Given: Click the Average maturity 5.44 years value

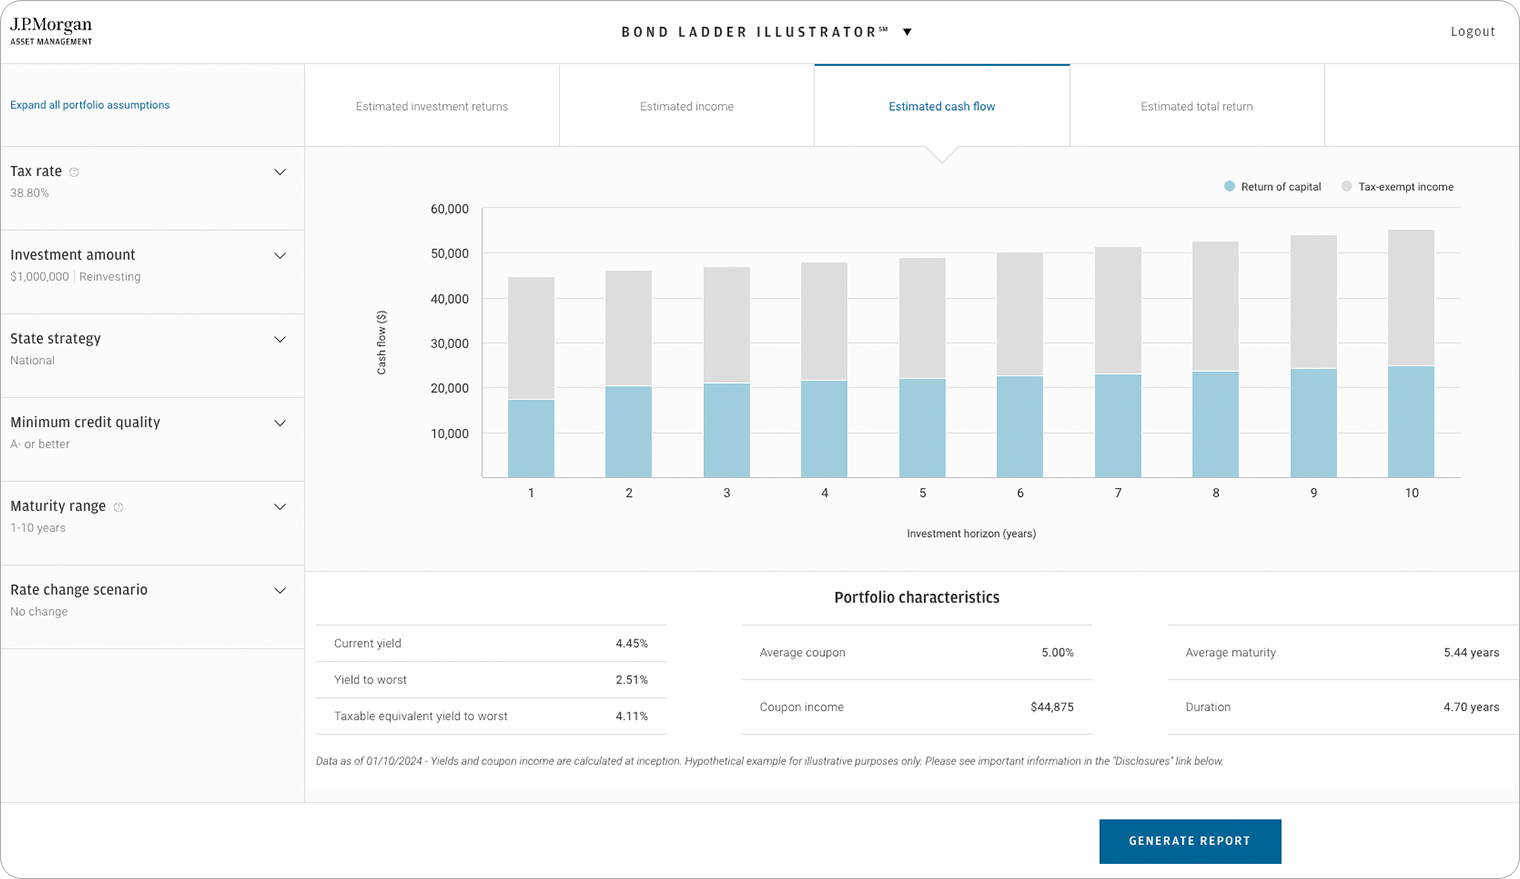Looking at the screenshot, I should coord(1471,653).
